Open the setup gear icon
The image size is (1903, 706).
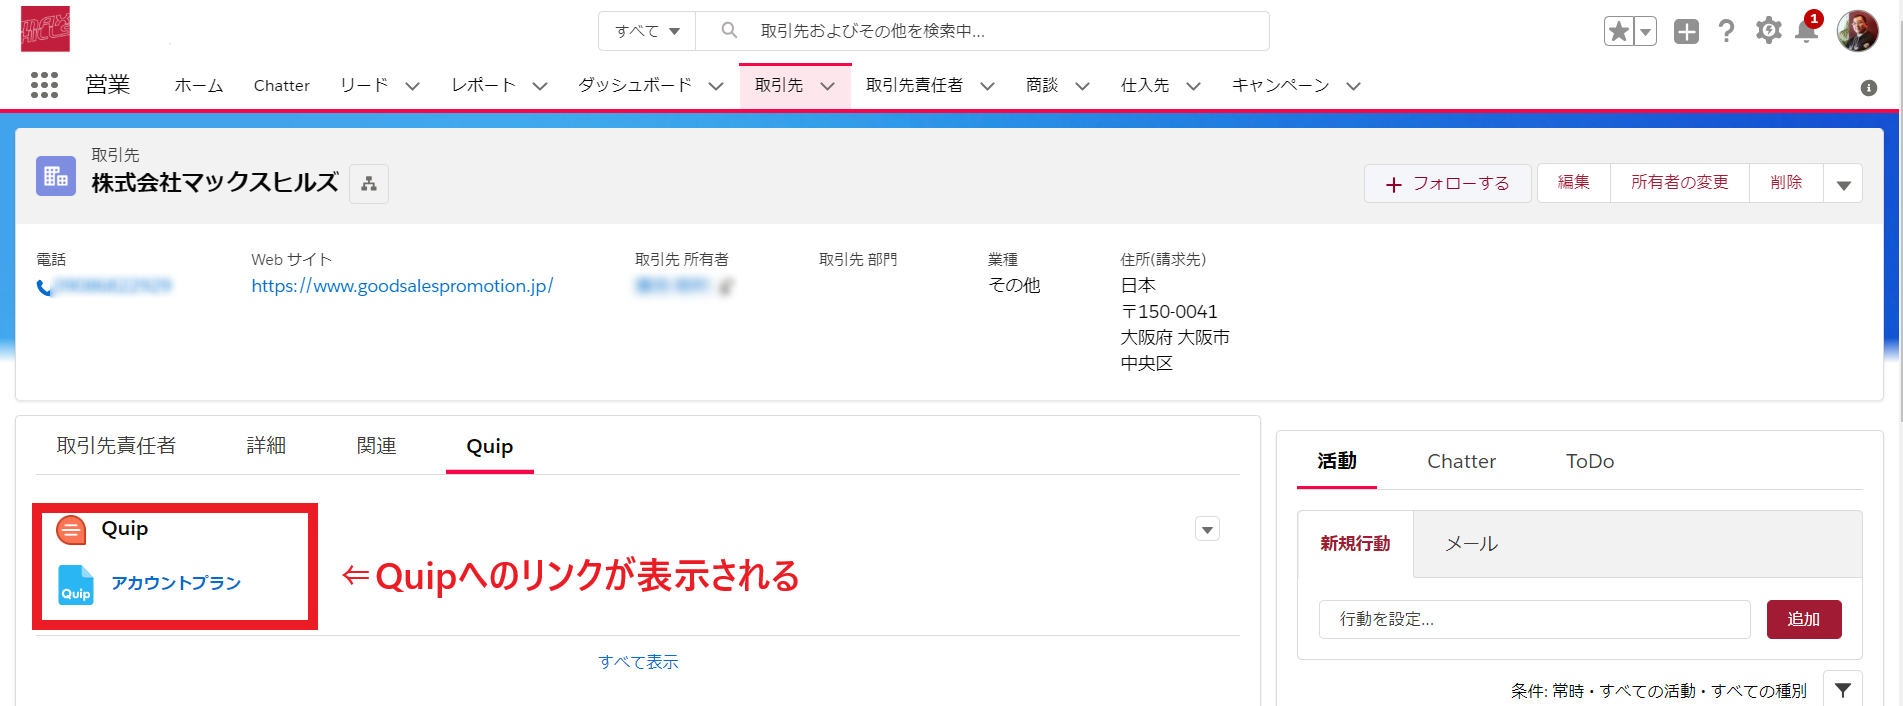pyautogui.click(x=1768, y=31)
